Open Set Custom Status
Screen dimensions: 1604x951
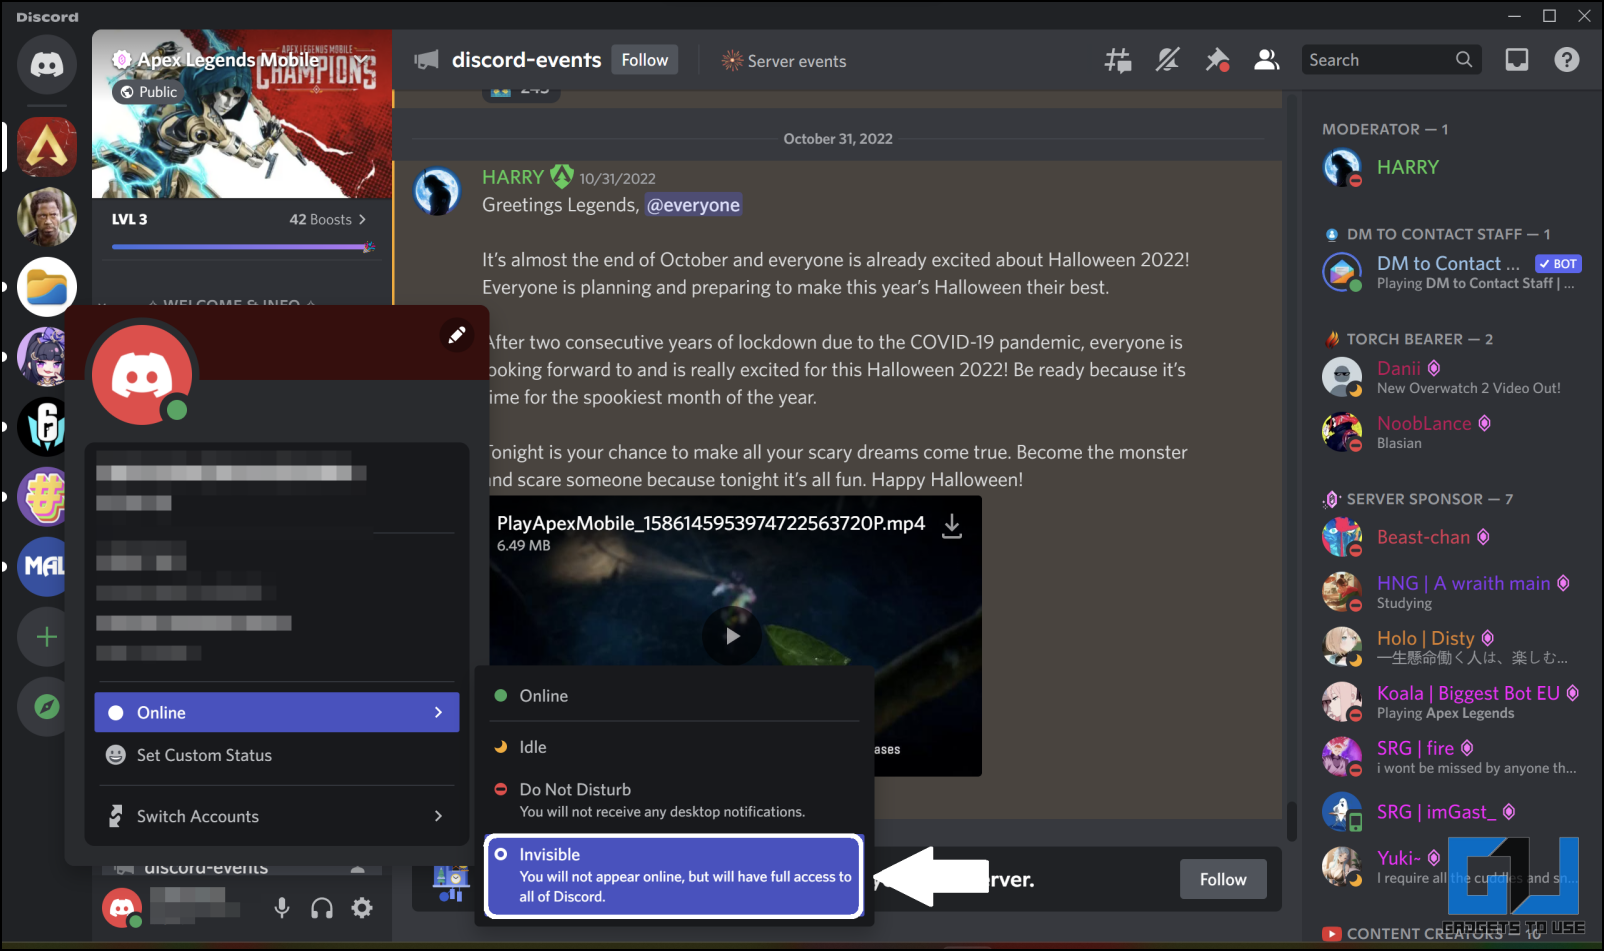(x=277, y=755)
